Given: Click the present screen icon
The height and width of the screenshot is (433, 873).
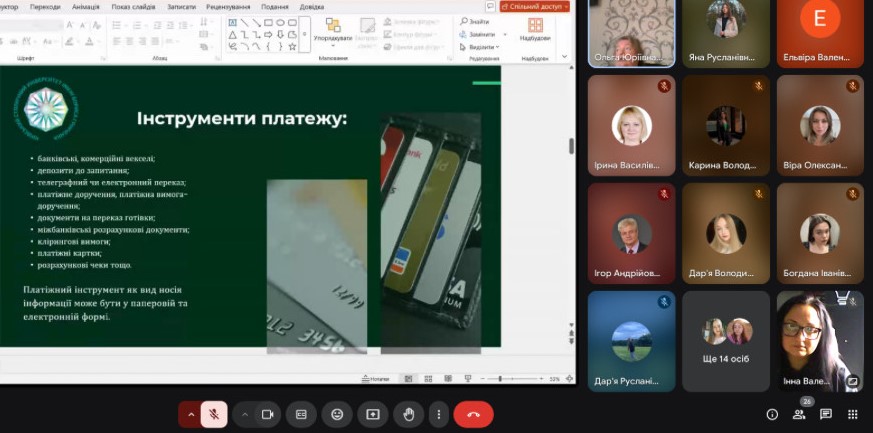Looking at the screenshot, I should click(373, 414).
